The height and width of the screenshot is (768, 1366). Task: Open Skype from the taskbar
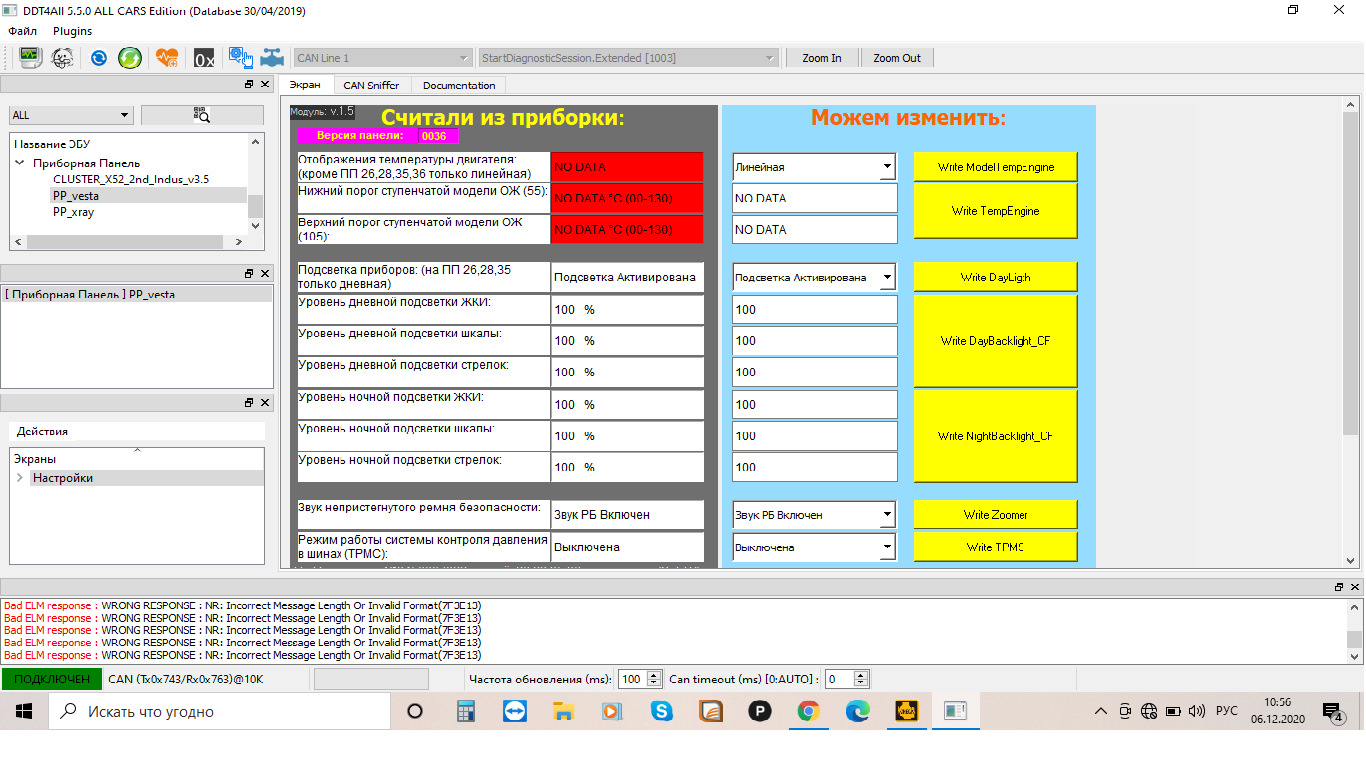coord(661,711)
